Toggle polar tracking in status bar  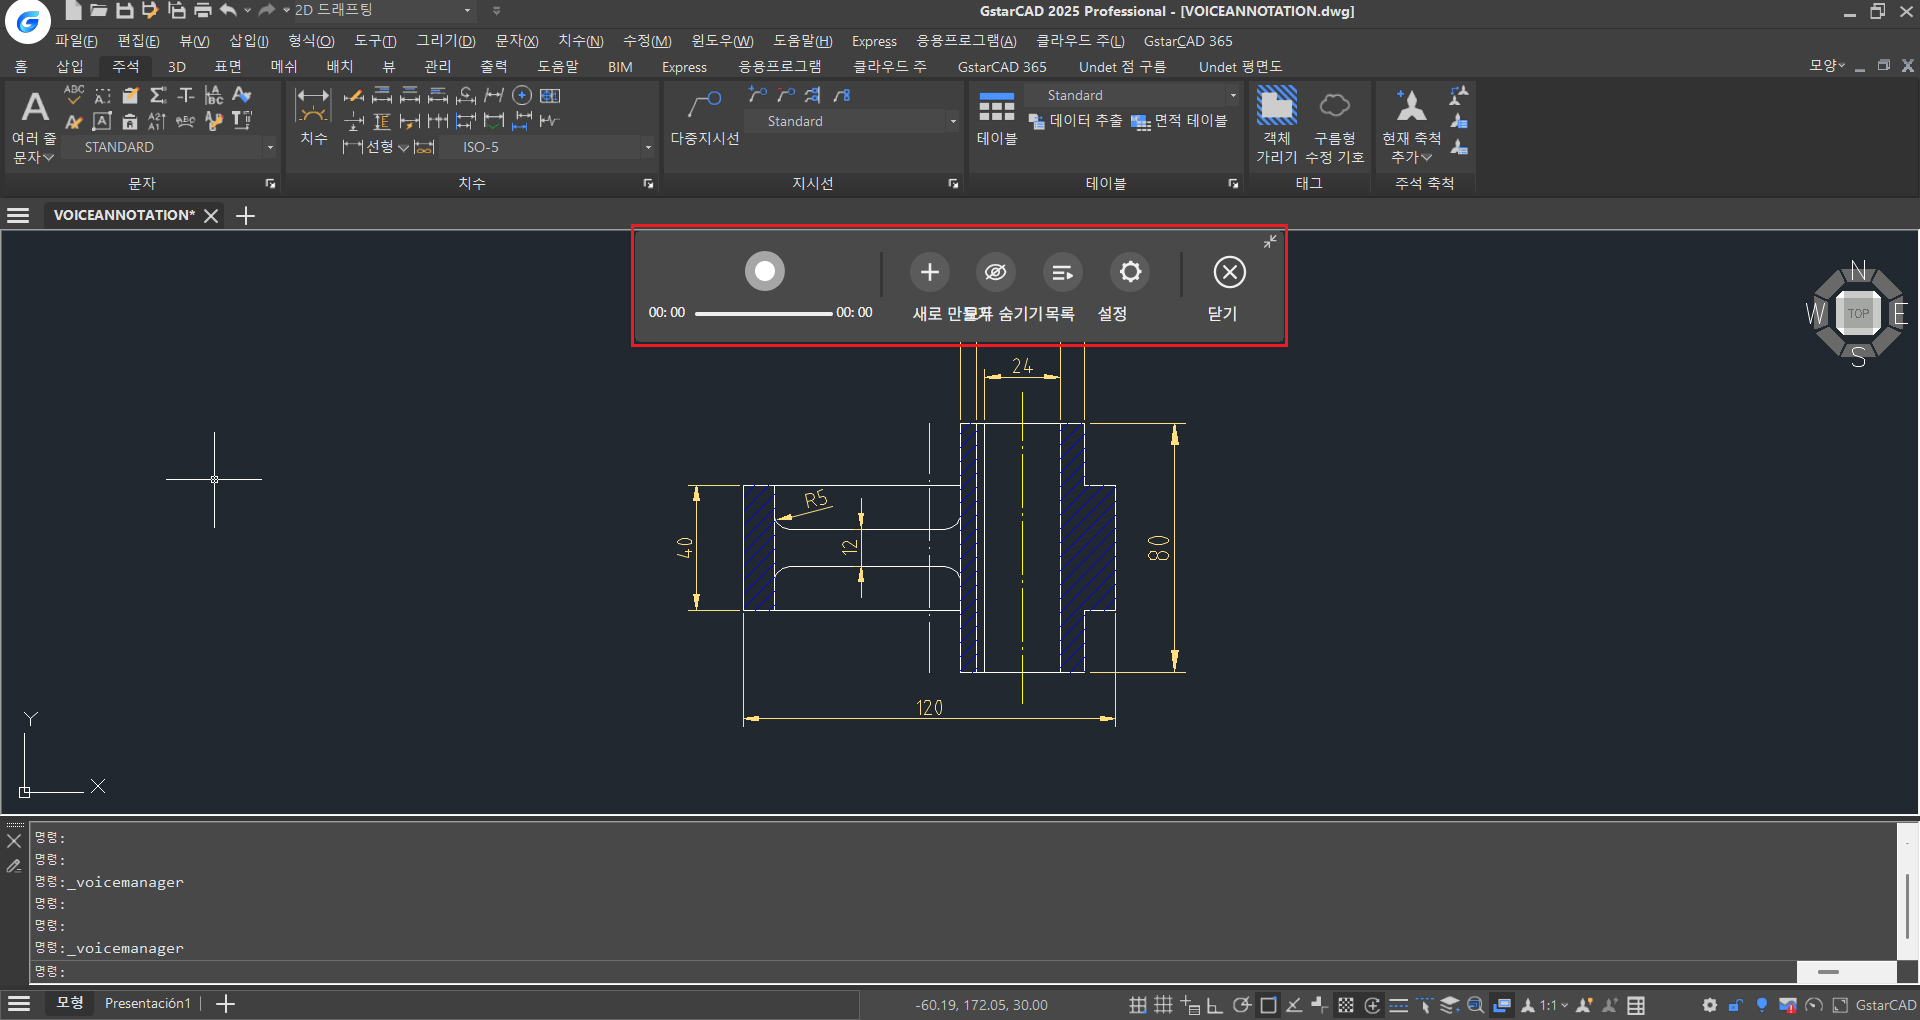(1241, 1005)
